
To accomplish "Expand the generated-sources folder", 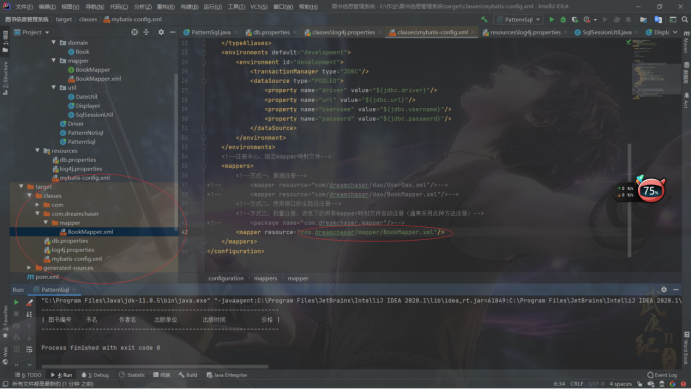I will pyautogui.click(x=29, y=268).
